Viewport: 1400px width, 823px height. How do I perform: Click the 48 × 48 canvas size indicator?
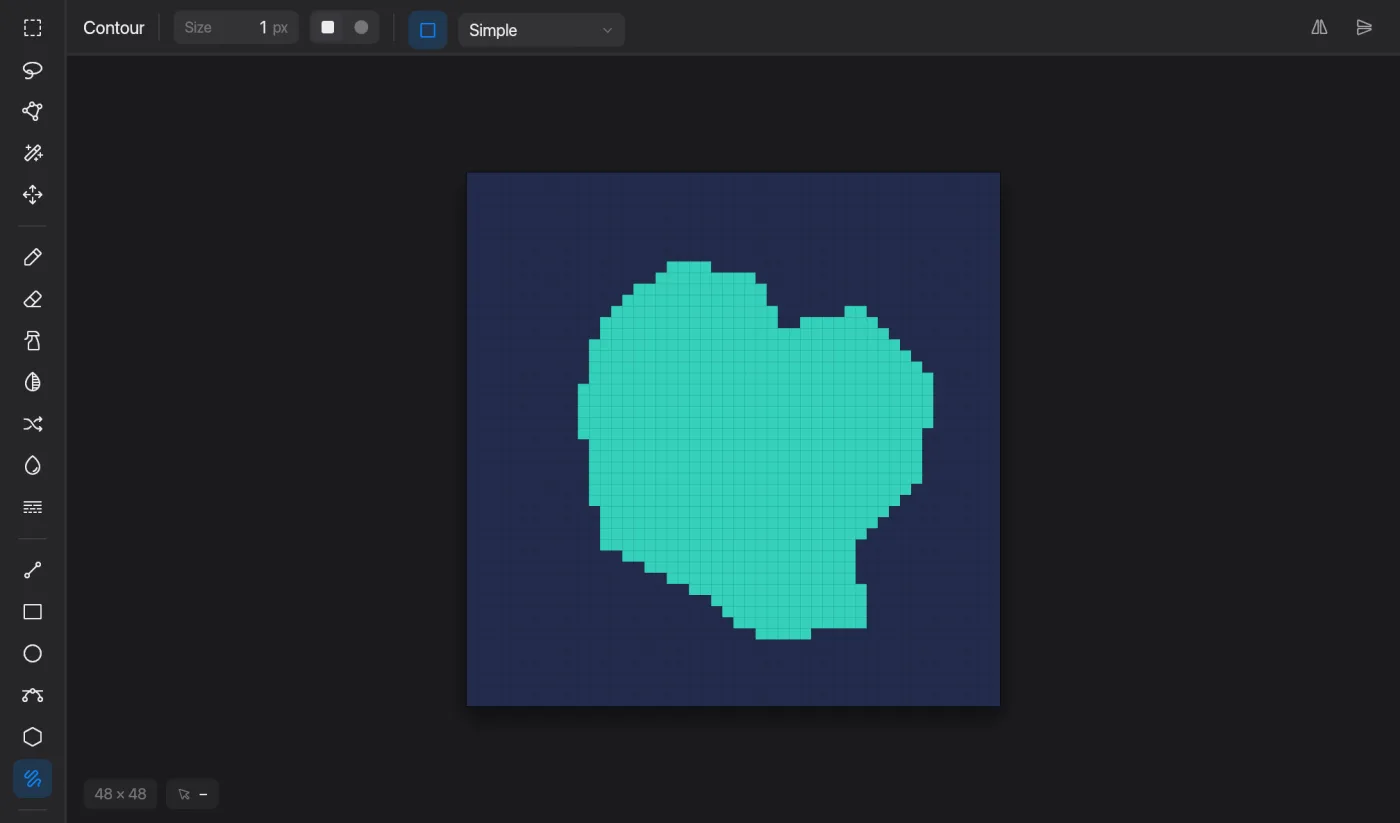point(120,794)
